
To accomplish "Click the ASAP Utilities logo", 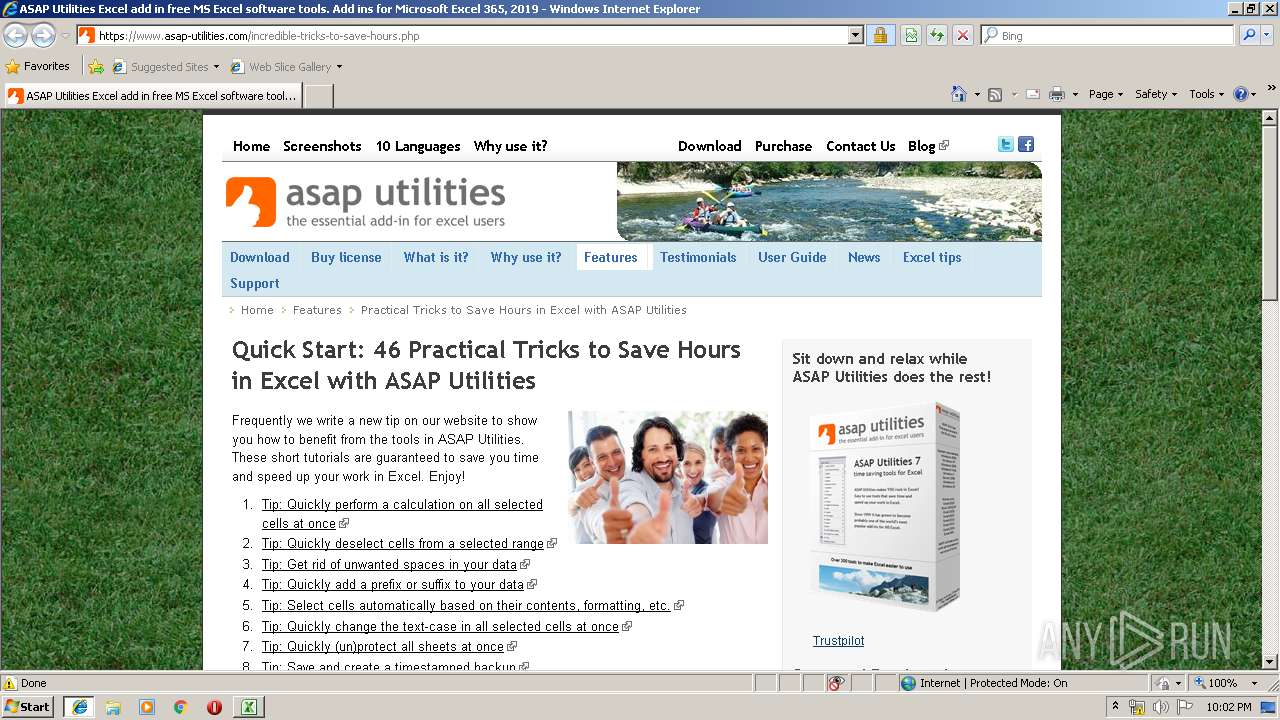I will click(x=366, y=202).
